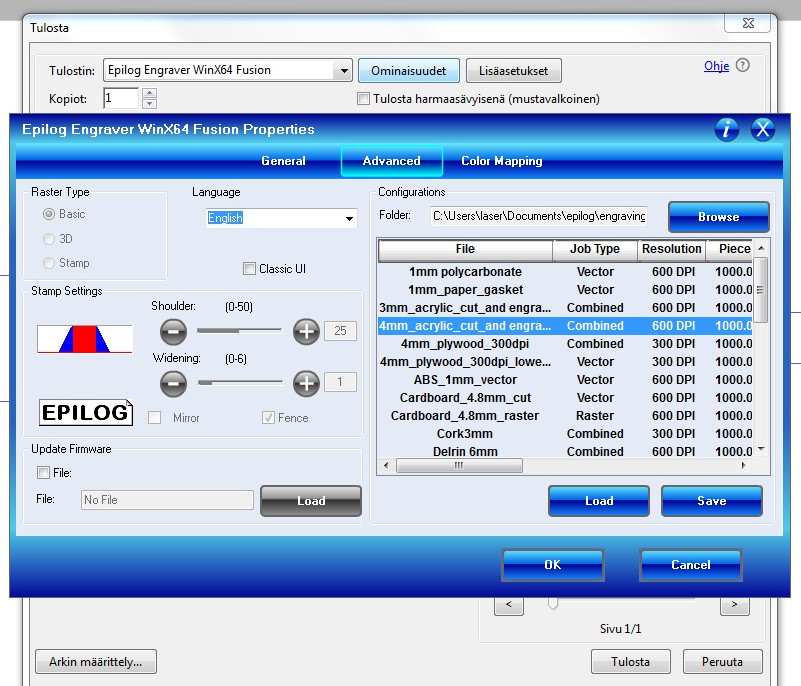Select 3mm_acrylic_cut_and engra... row
The image size is (801, 686).
(565, 307)
